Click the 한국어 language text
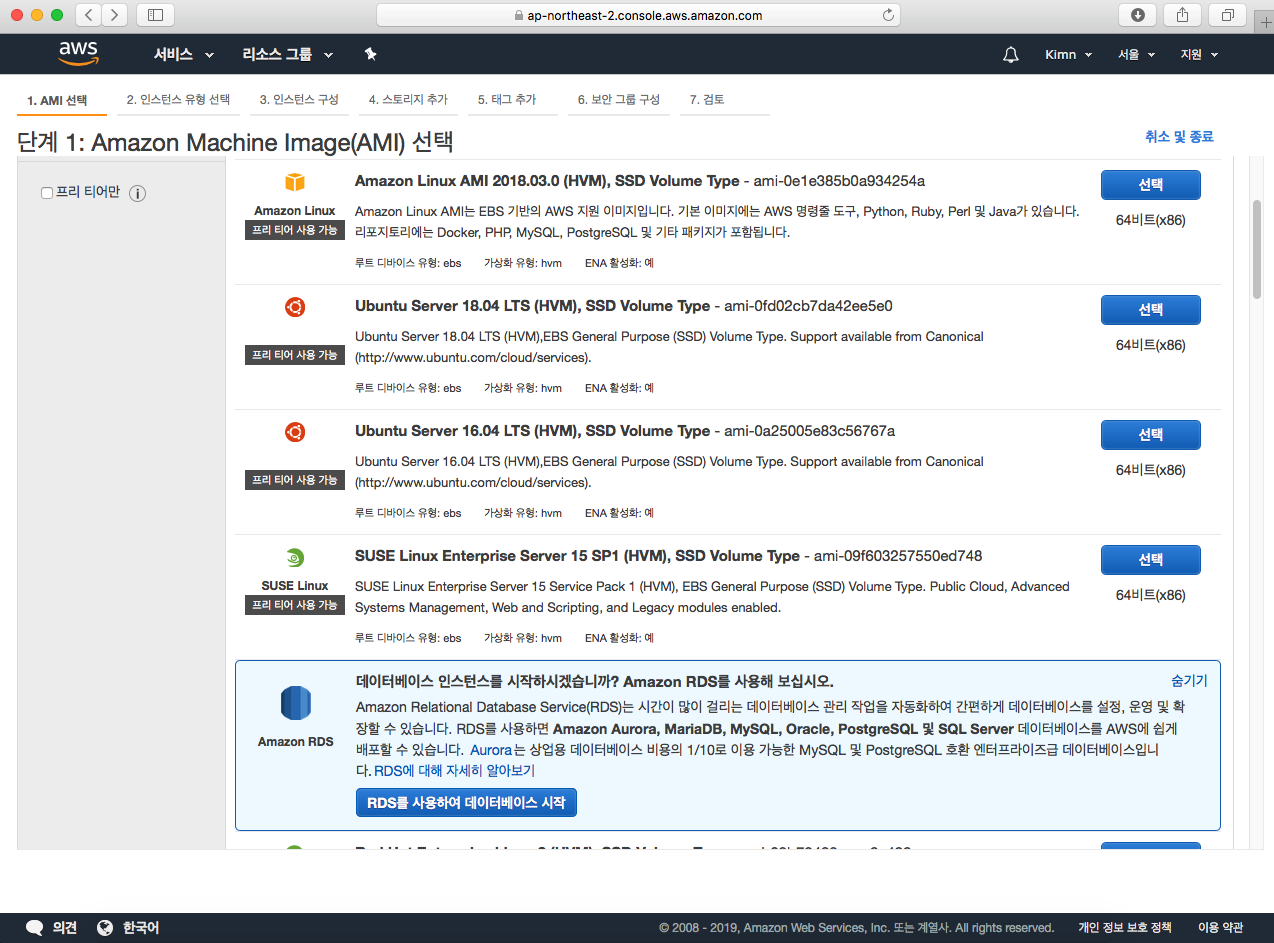This screenshot has width=1274, height=943. 141,927
